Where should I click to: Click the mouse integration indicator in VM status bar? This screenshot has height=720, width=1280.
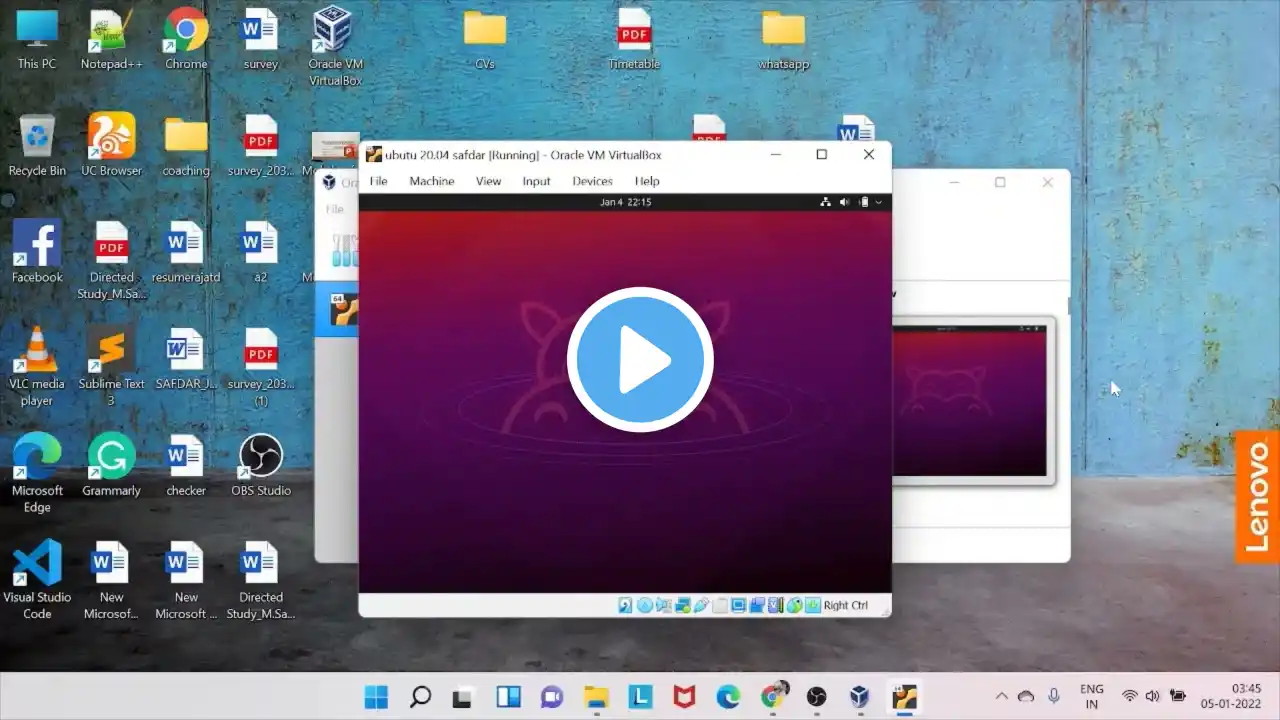795,605
